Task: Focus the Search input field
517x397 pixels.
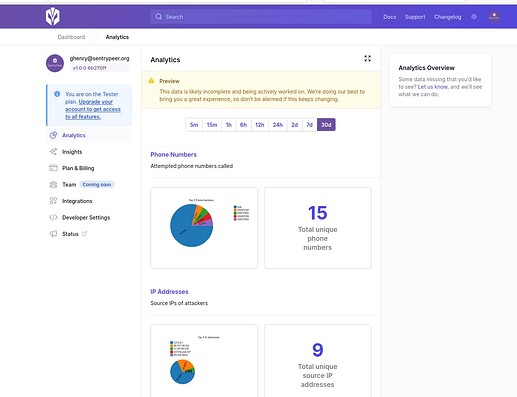Action: 261,17
